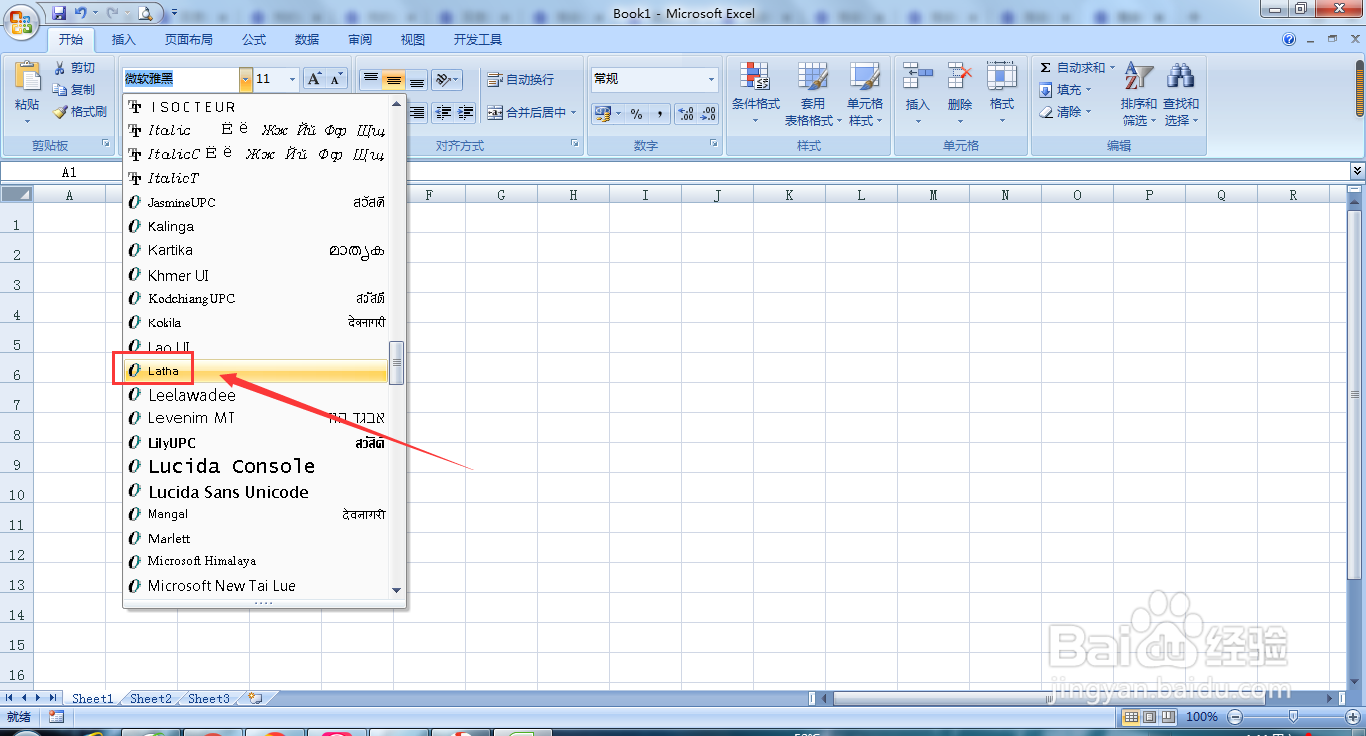Apply bottom vertical alignment
The height and width of the screenshot is (736, 1366).
[x=417, y=79]
